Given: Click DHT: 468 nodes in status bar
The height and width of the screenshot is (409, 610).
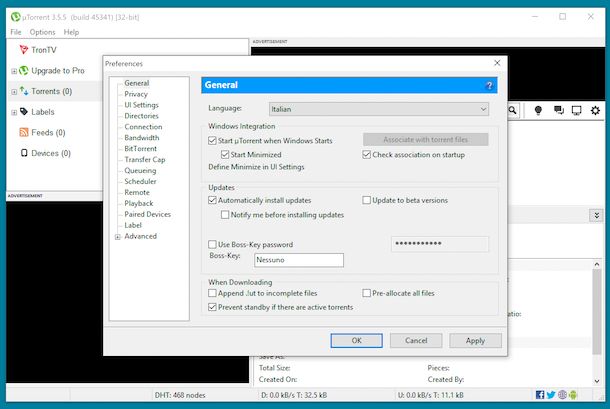Looking at the screenshot, I should (x=180, y=395).
